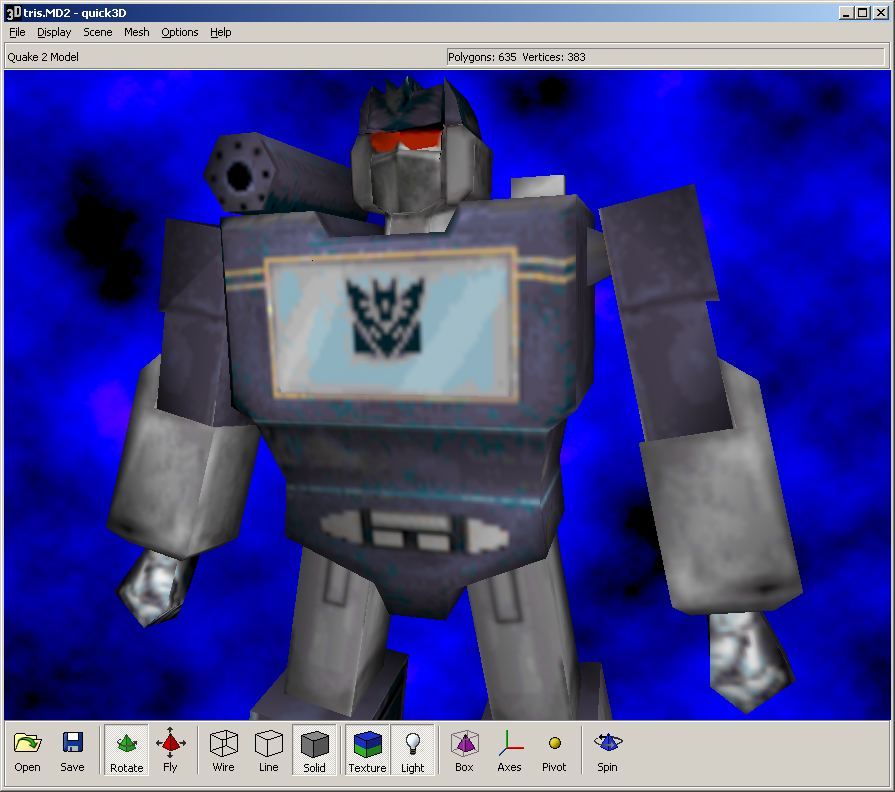Open the File menu
Image resolution: width=895 pixels, height=792 pixels.
click(17, 32)
